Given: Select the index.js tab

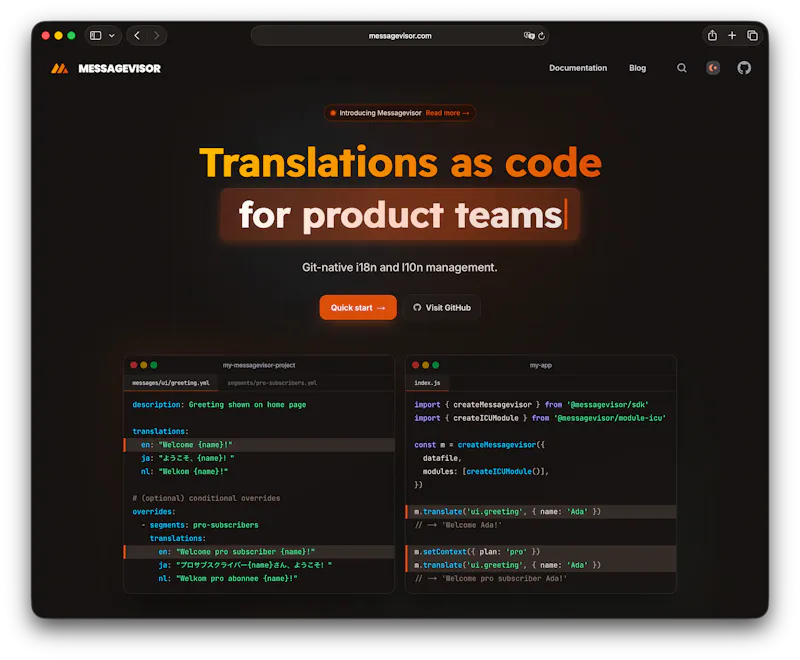Looking at the screenshot, I should coord(427,383).
